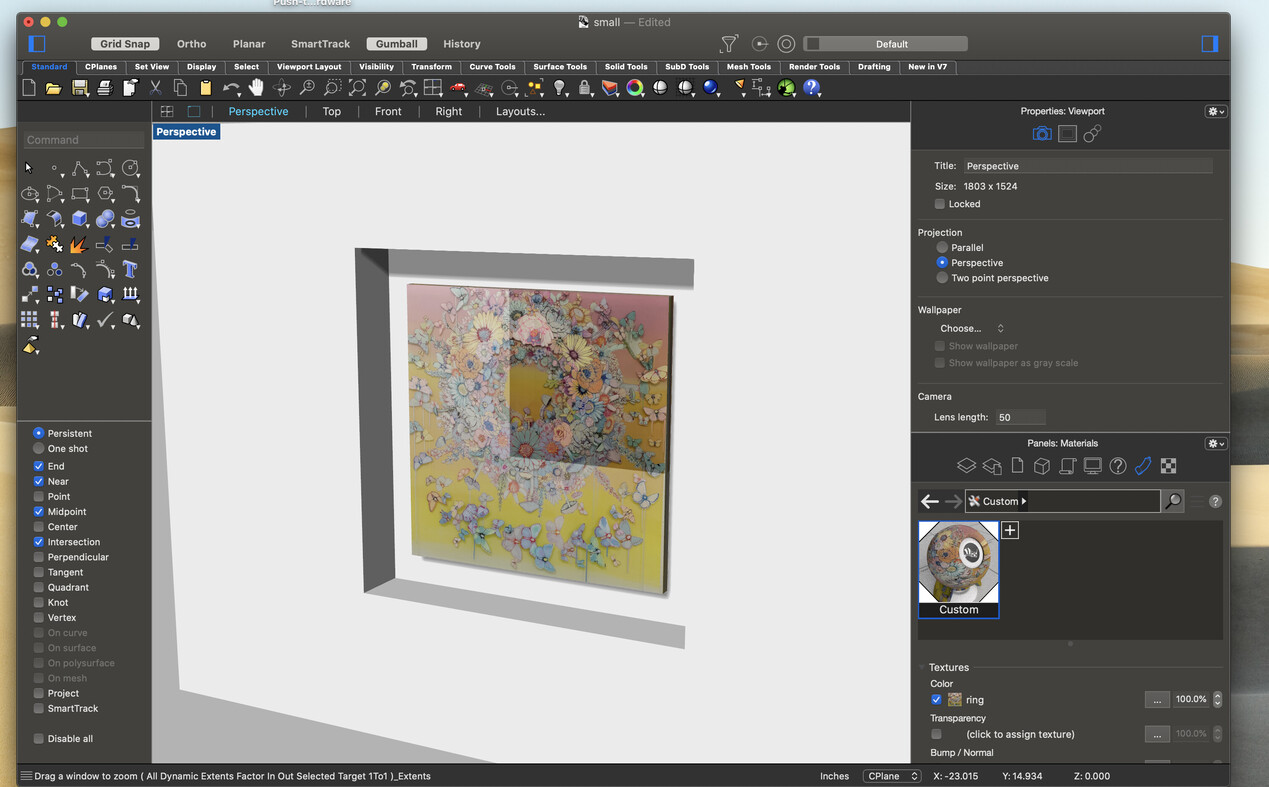
Task: Switch to the Front viewport tab
Action: tap(388, 111)
